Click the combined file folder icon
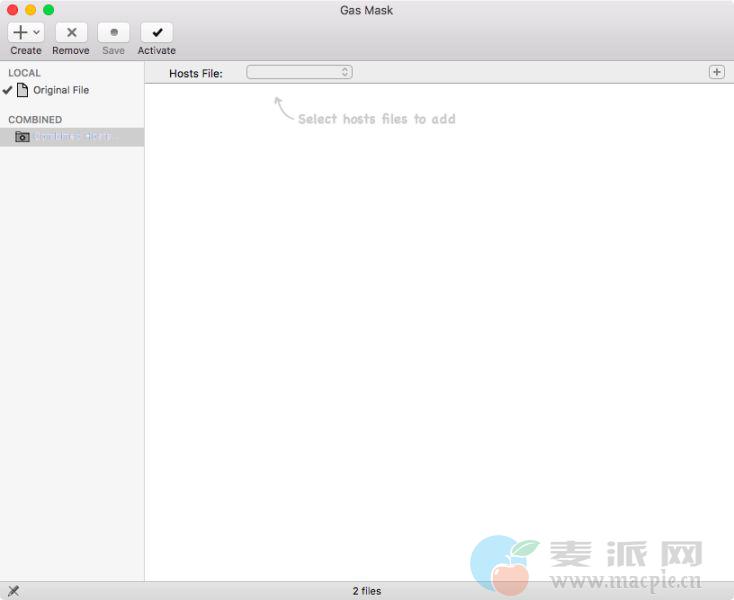This screenshot has width=734, height=600. [x=23, y=137]
